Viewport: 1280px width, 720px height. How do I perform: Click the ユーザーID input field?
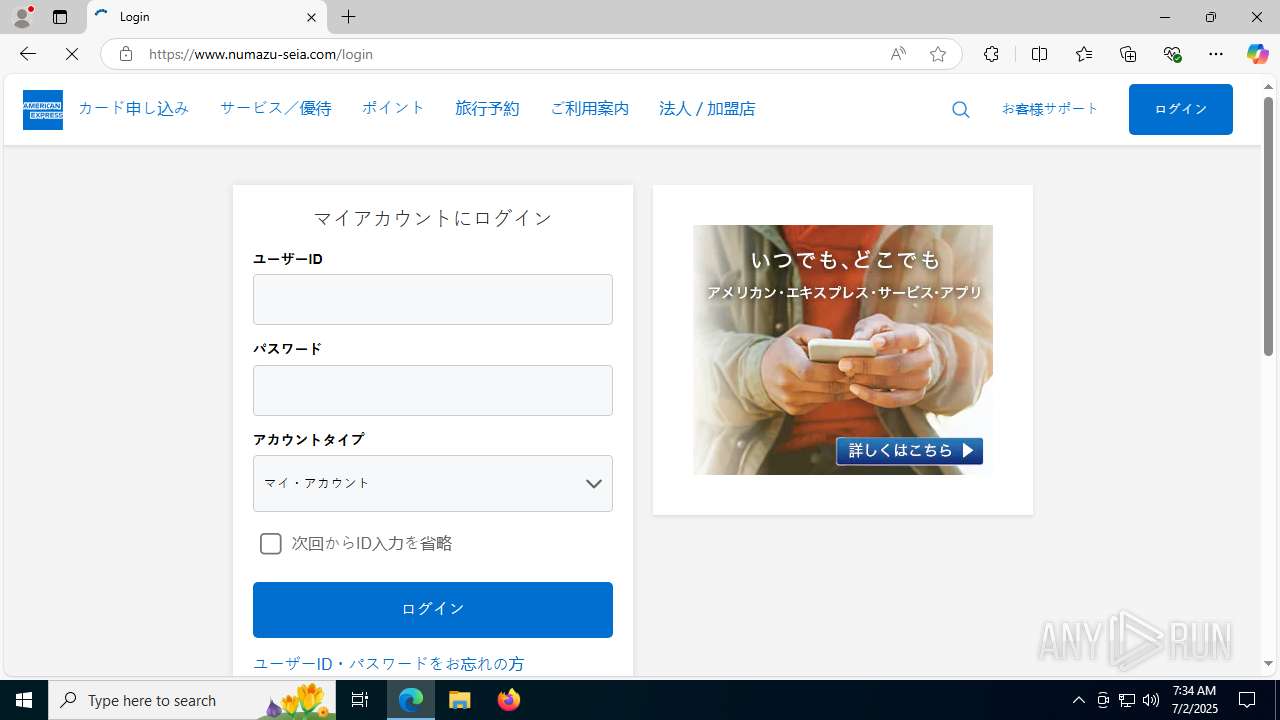click(433, 300)
